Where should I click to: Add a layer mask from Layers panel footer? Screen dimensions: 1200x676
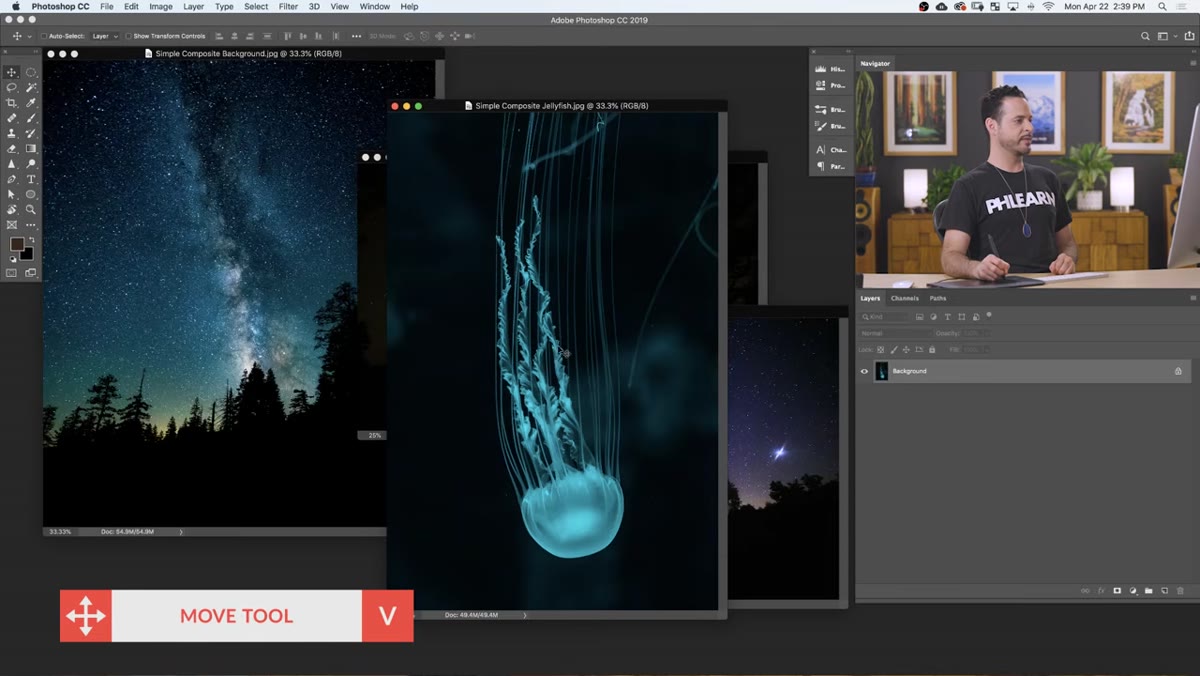coord(1117,591)
